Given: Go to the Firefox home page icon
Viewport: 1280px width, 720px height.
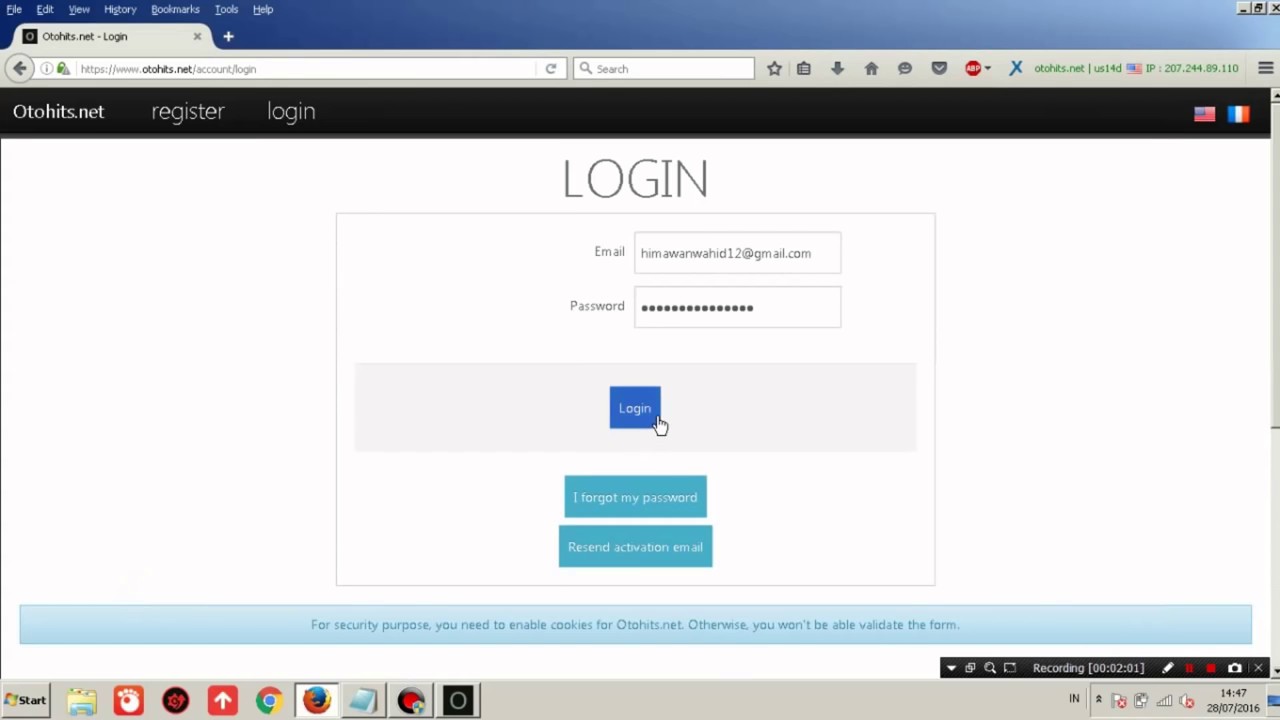Looking at the screenshot, I should tap(871, 68).
